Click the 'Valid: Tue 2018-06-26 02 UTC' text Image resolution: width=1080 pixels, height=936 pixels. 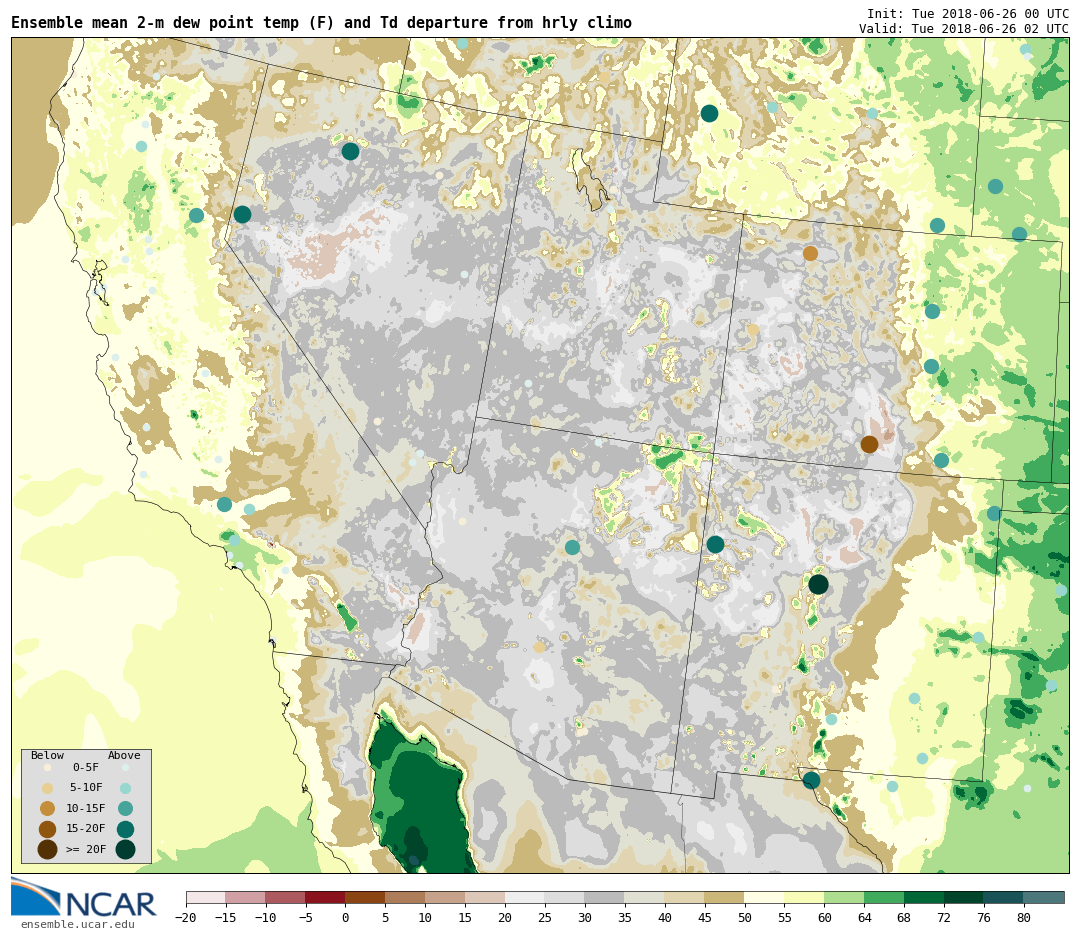(964, 28)
